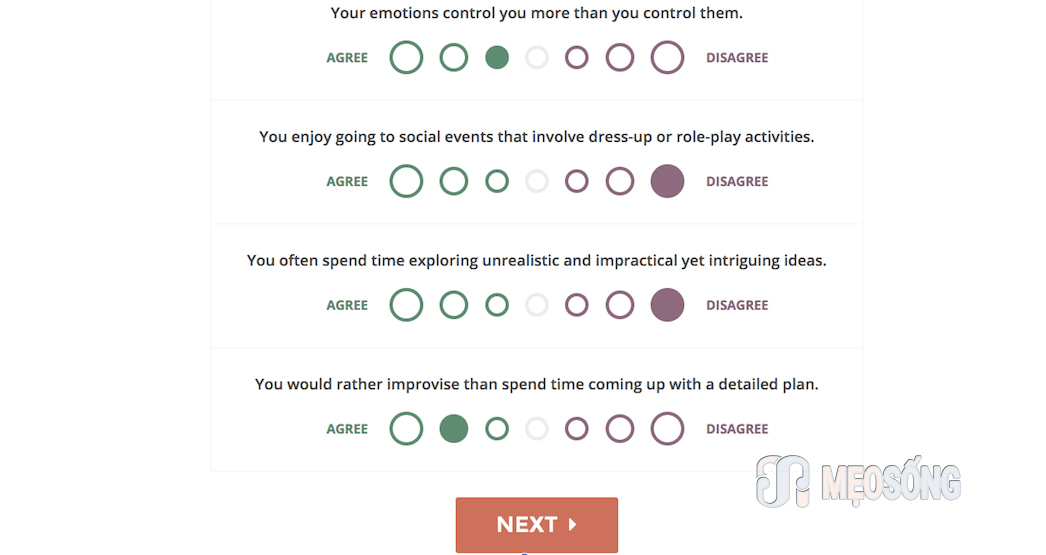Viewport: 1046px width, 555px height.
Task: Select strongest disagree for emotions control question
Action: (x=668, y=57)
